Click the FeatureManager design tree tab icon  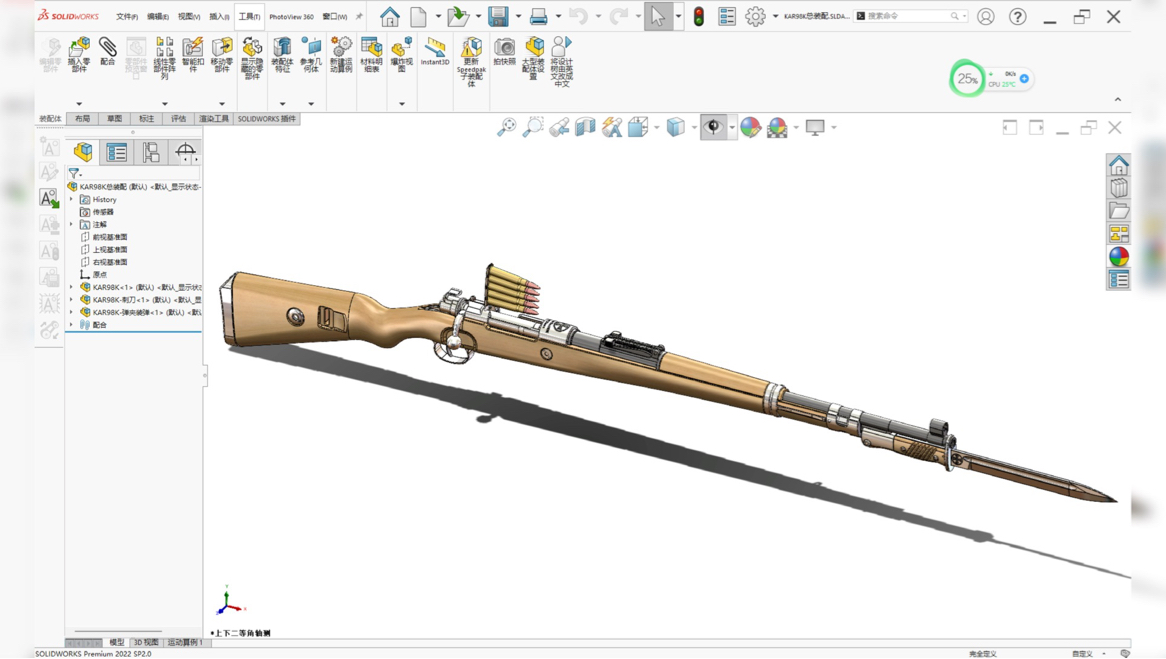click(x=83, y=152)
